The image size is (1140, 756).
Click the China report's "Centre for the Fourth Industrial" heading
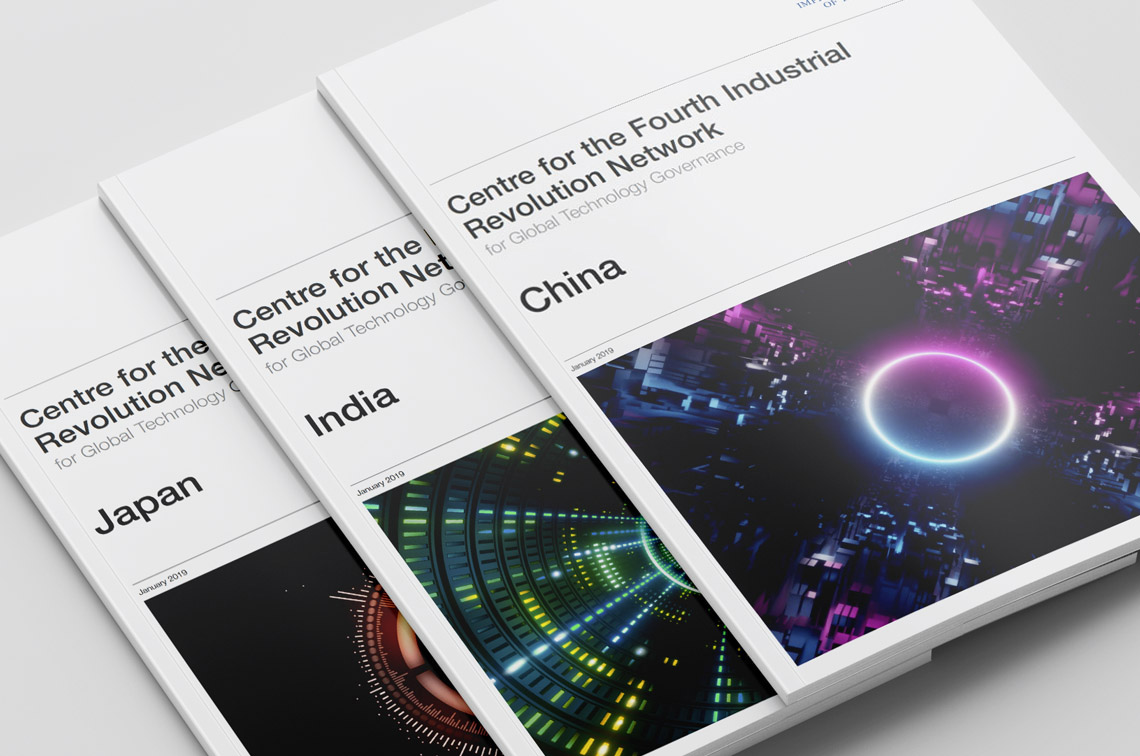tap(648, 127)
